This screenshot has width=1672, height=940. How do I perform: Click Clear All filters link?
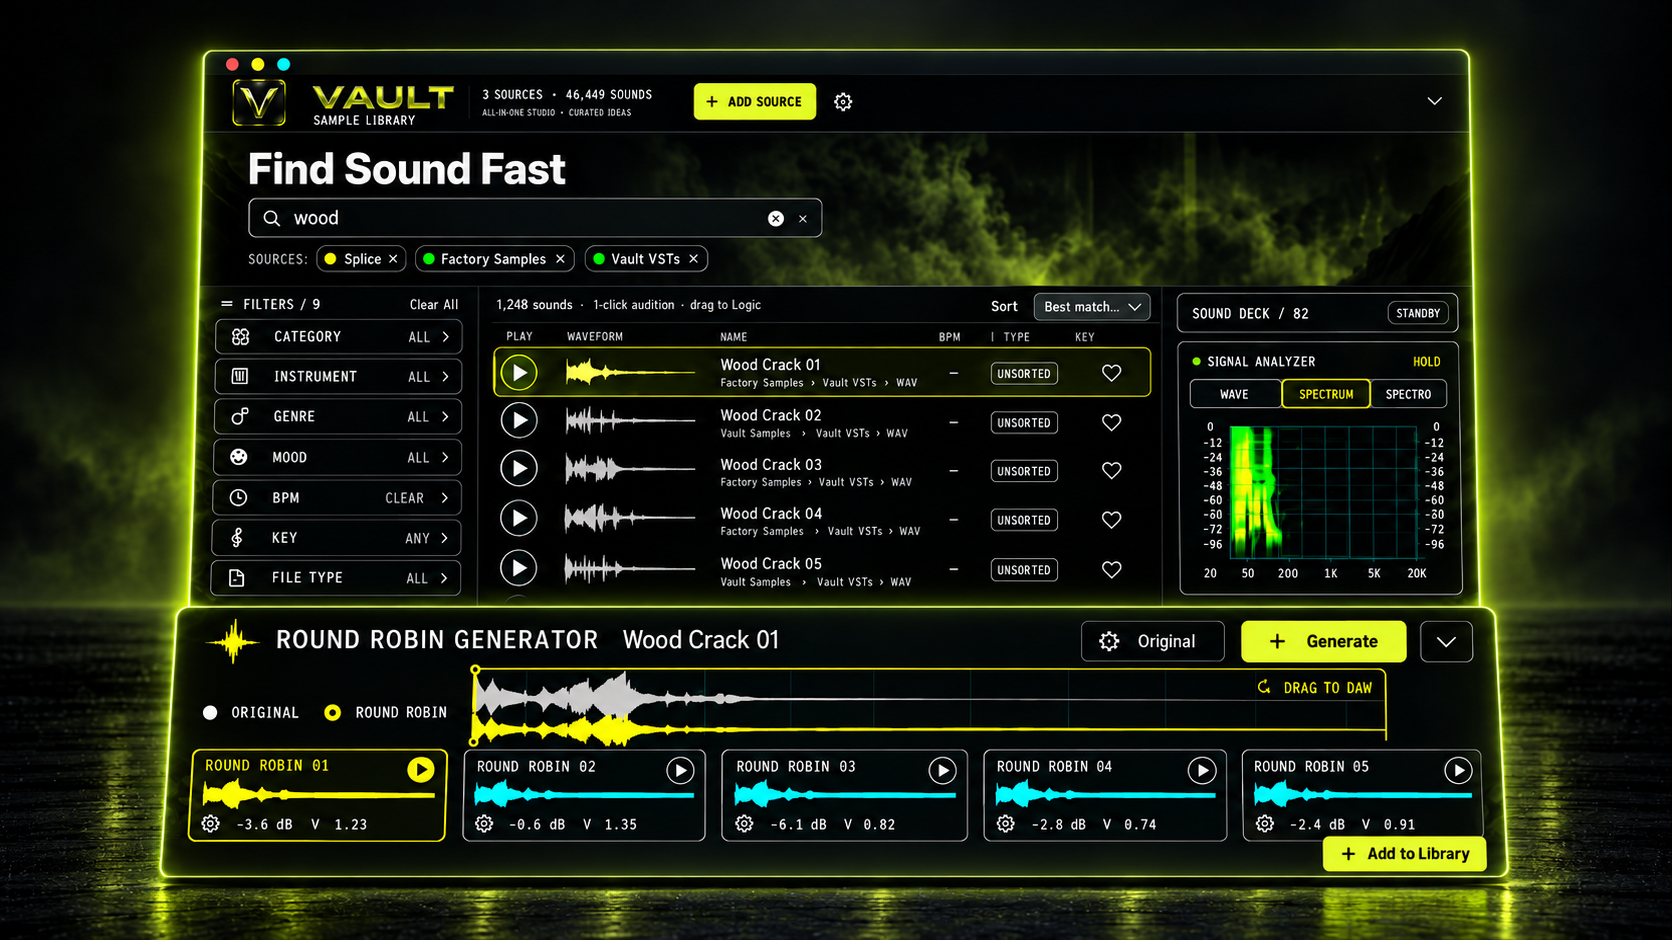coord(434,304)
